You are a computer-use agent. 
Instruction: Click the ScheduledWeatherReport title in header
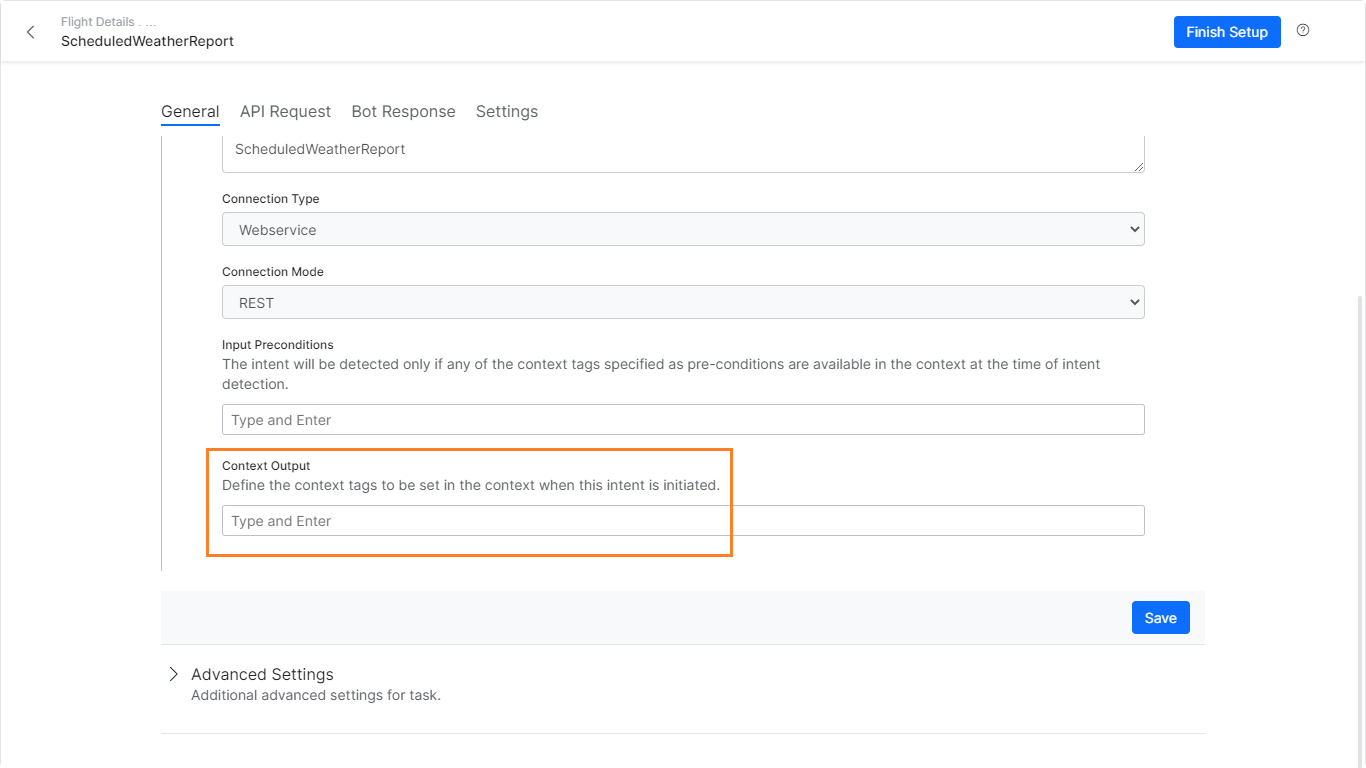(x=147, y=41)
